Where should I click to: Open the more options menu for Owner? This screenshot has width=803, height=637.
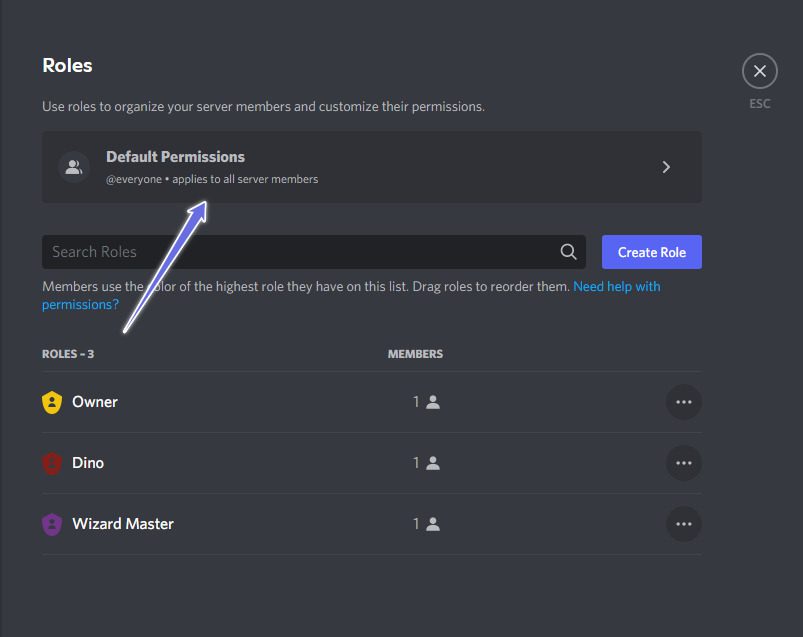[684, 402]
